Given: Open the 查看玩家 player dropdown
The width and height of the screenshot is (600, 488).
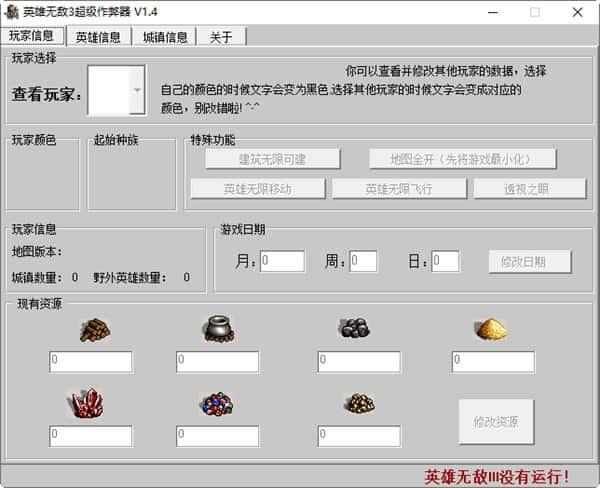Looking at the screenshot, I should (136, 90).
